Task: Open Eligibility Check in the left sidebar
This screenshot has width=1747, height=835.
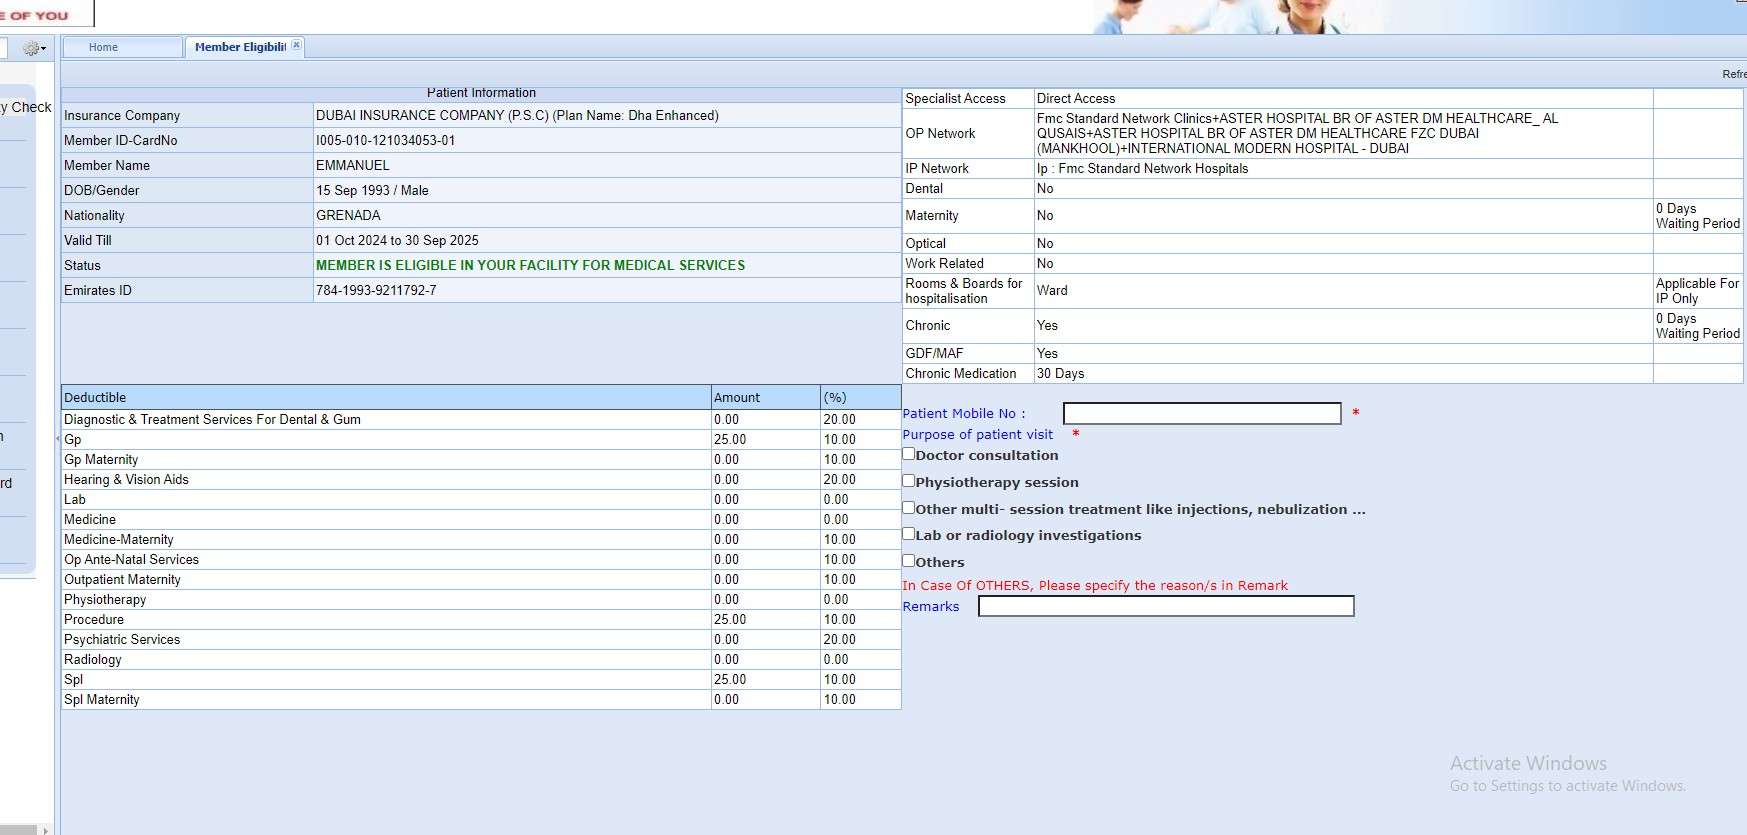Action: pos(27,107)
